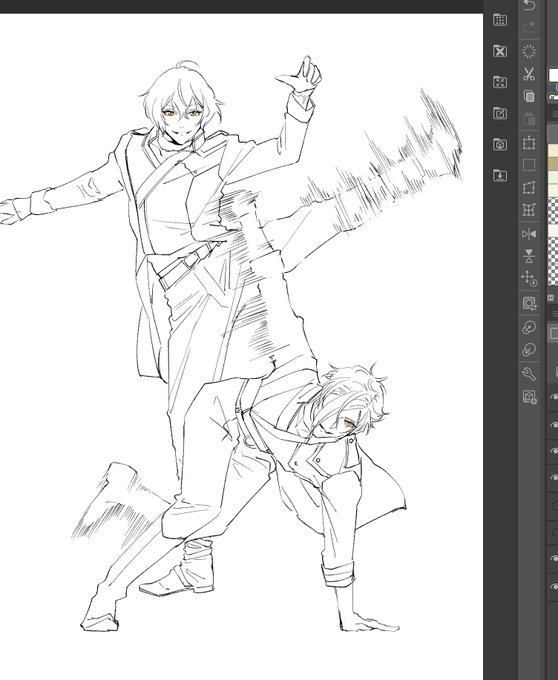Click the square-target icon with swap arrows

[x=529, y=303]
